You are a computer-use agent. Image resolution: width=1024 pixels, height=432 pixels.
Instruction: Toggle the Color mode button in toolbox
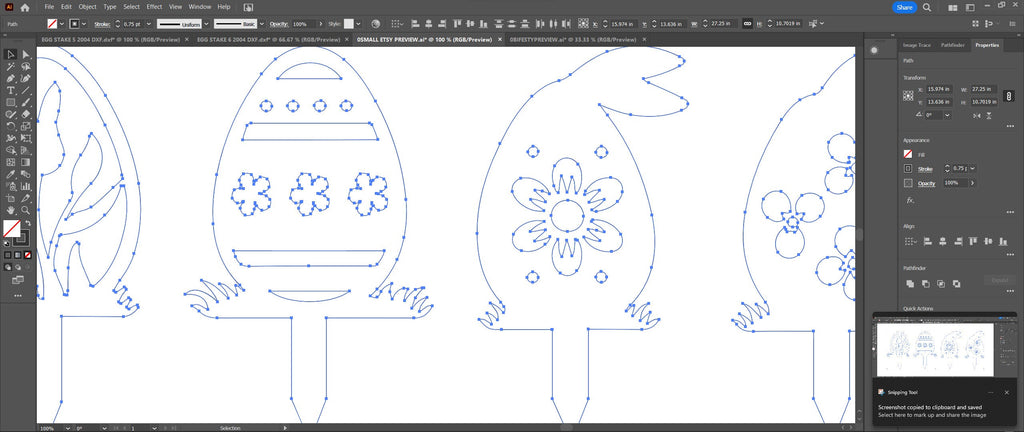[x=8, y=255]
